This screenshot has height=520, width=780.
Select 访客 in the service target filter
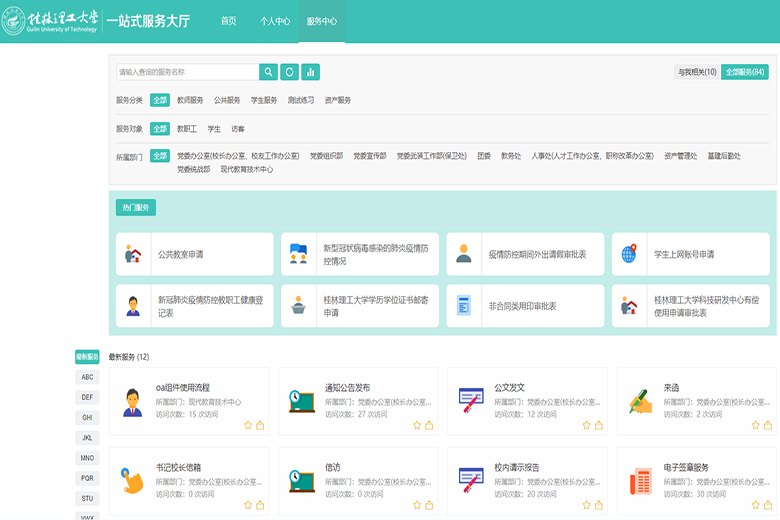click(238, 129)
